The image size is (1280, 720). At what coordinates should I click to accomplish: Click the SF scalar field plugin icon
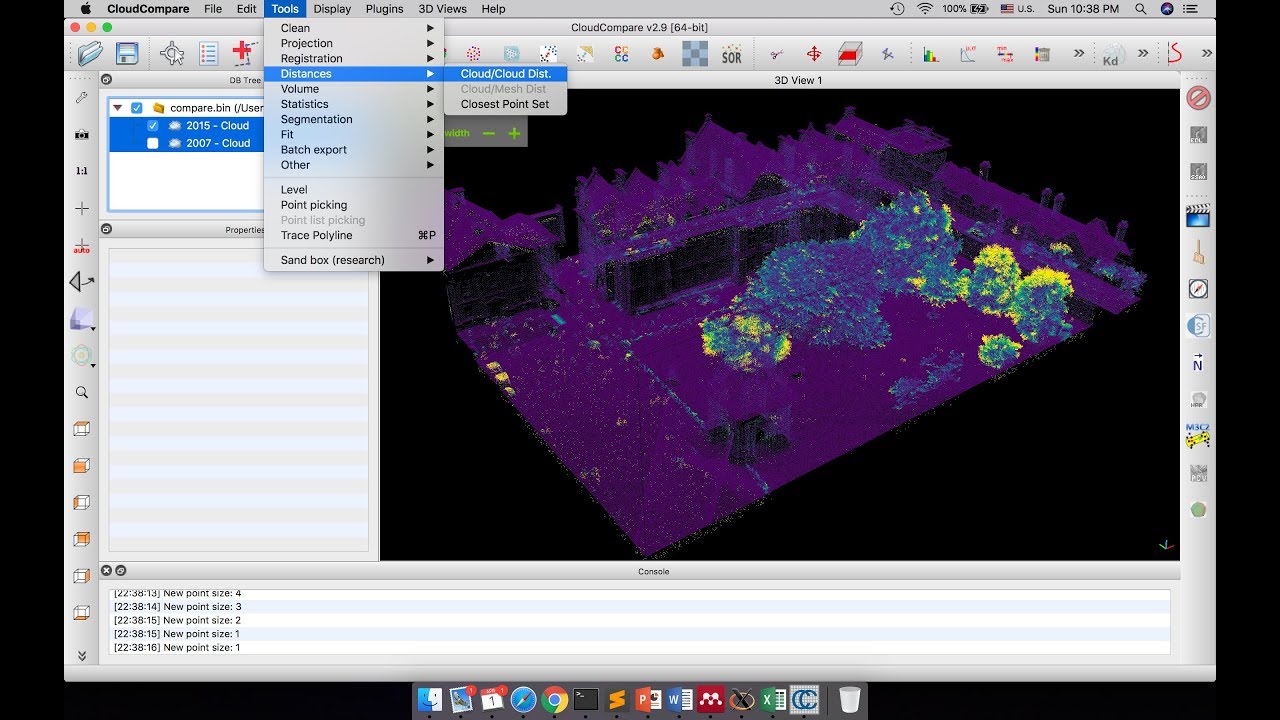1198,326
